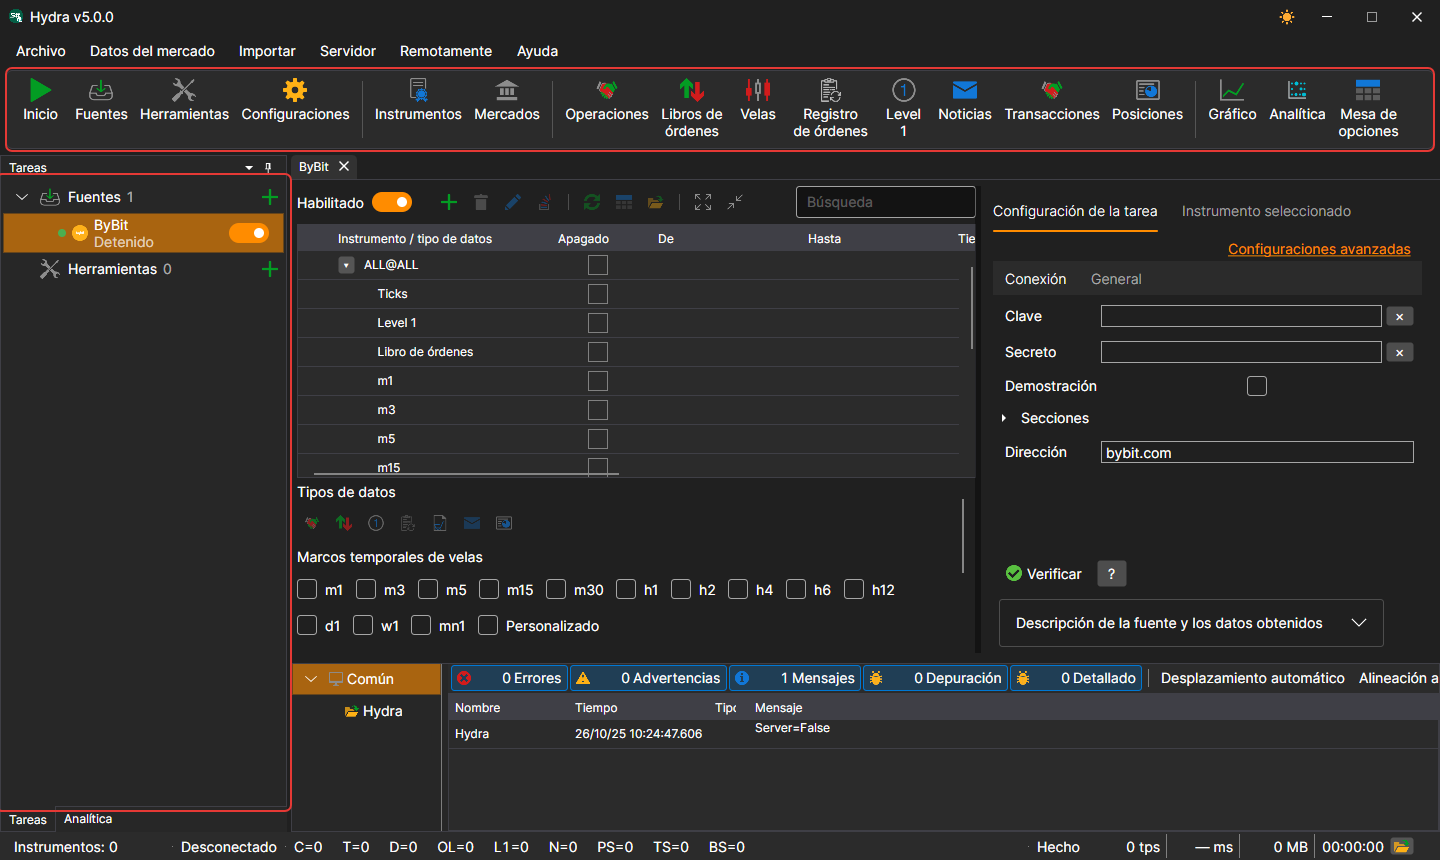Open Registro de órdenes in toolbar
Screen dimensions: 1440x860
pyautogui.click(x=830, y=90)
